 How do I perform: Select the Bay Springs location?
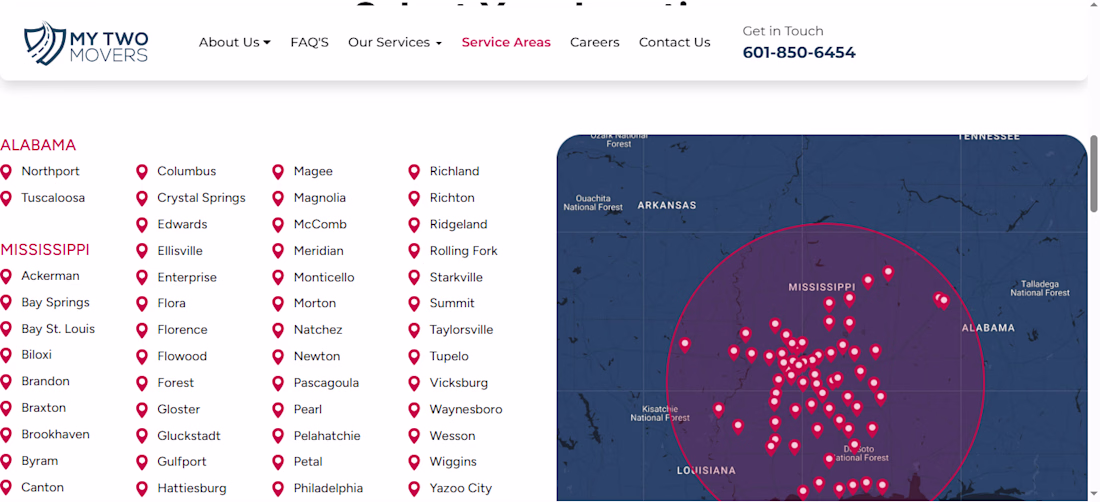coord(55,303)
